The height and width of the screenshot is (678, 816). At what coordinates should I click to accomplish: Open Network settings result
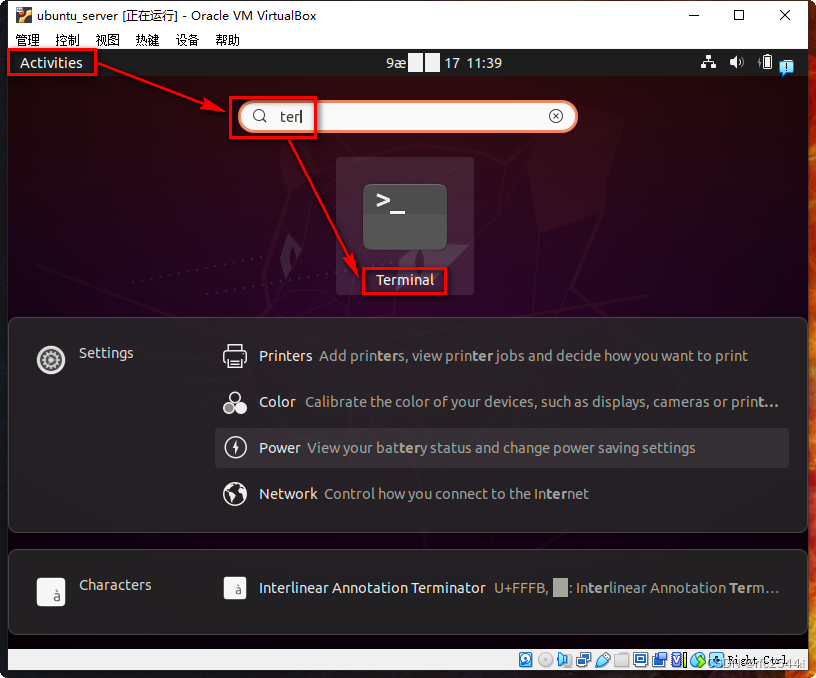coord(502,494)
